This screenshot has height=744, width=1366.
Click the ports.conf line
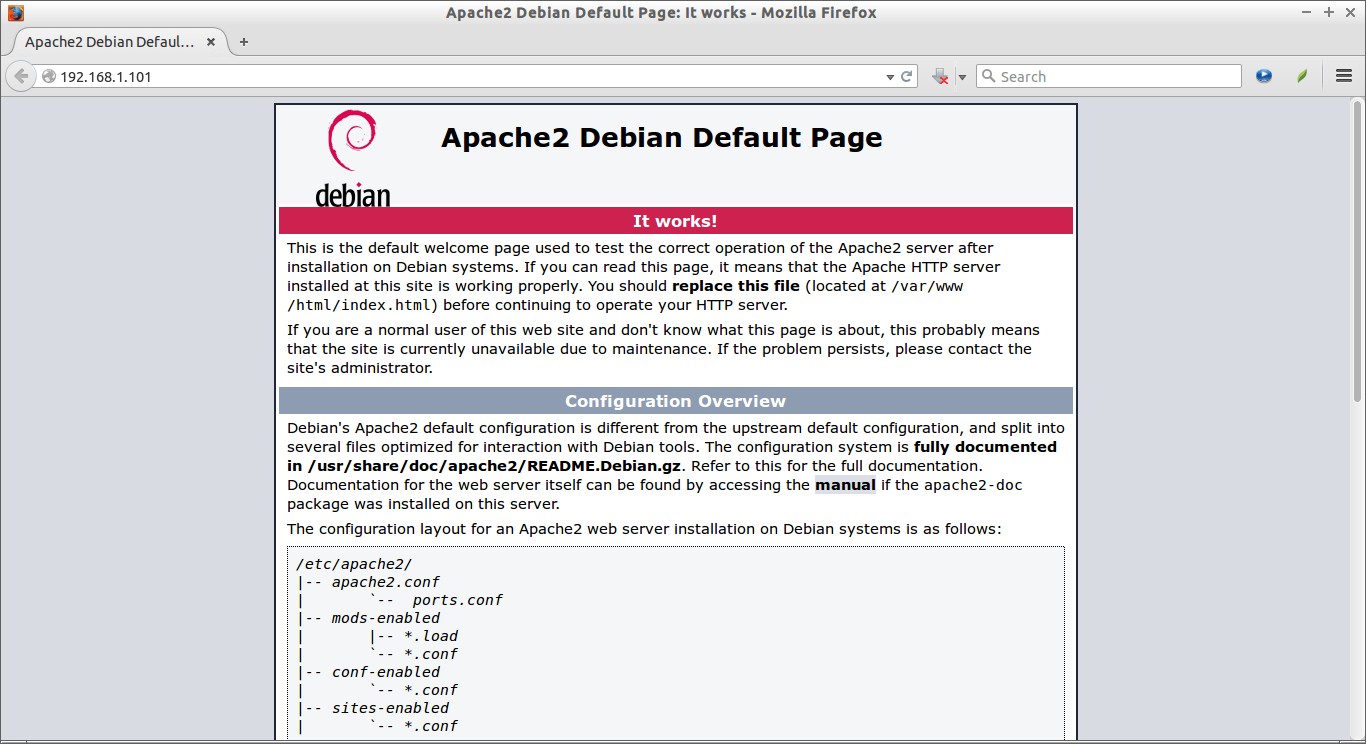[457, 600]
